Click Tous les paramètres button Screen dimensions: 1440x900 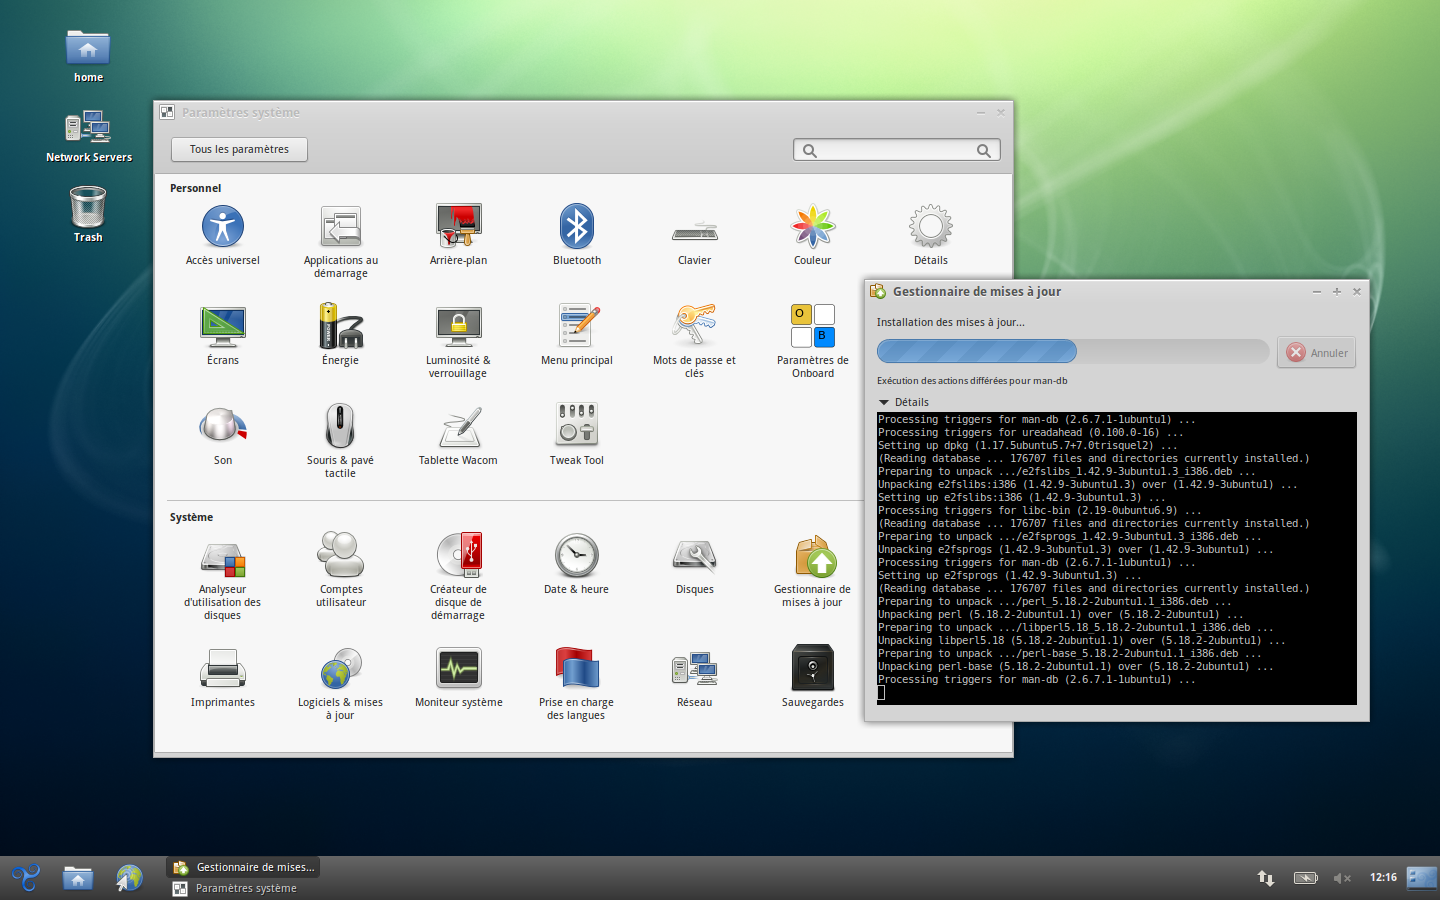tap(239, 149)
